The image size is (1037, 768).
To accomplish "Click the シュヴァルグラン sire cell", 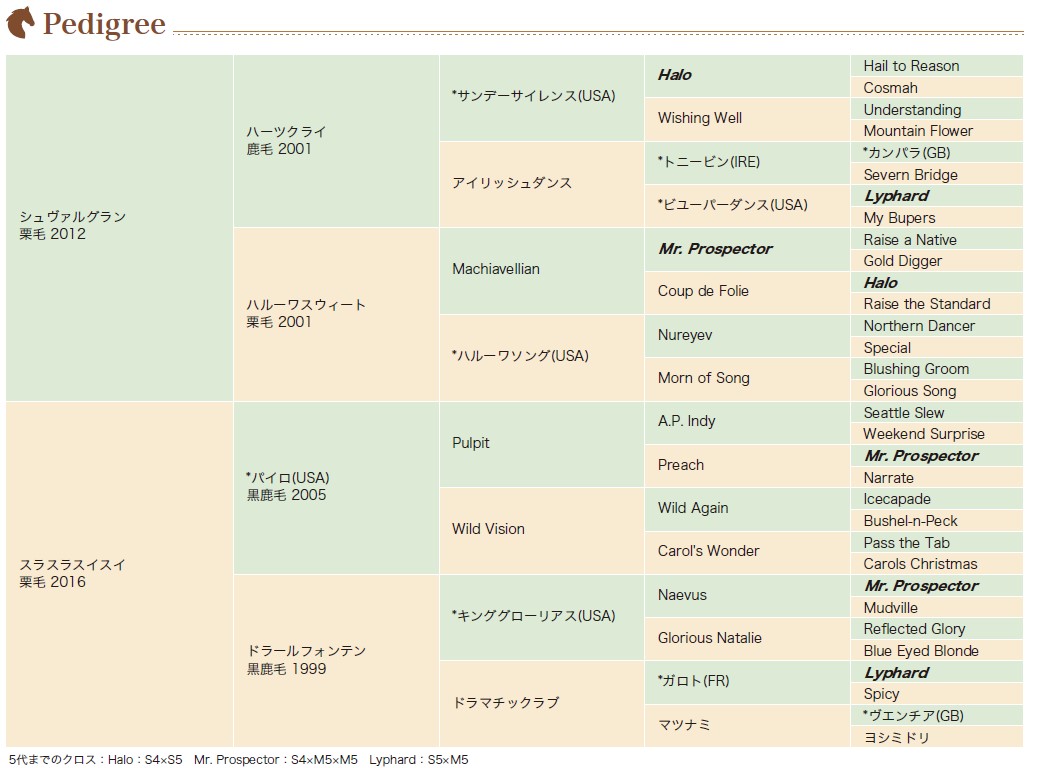I will 120,228.
